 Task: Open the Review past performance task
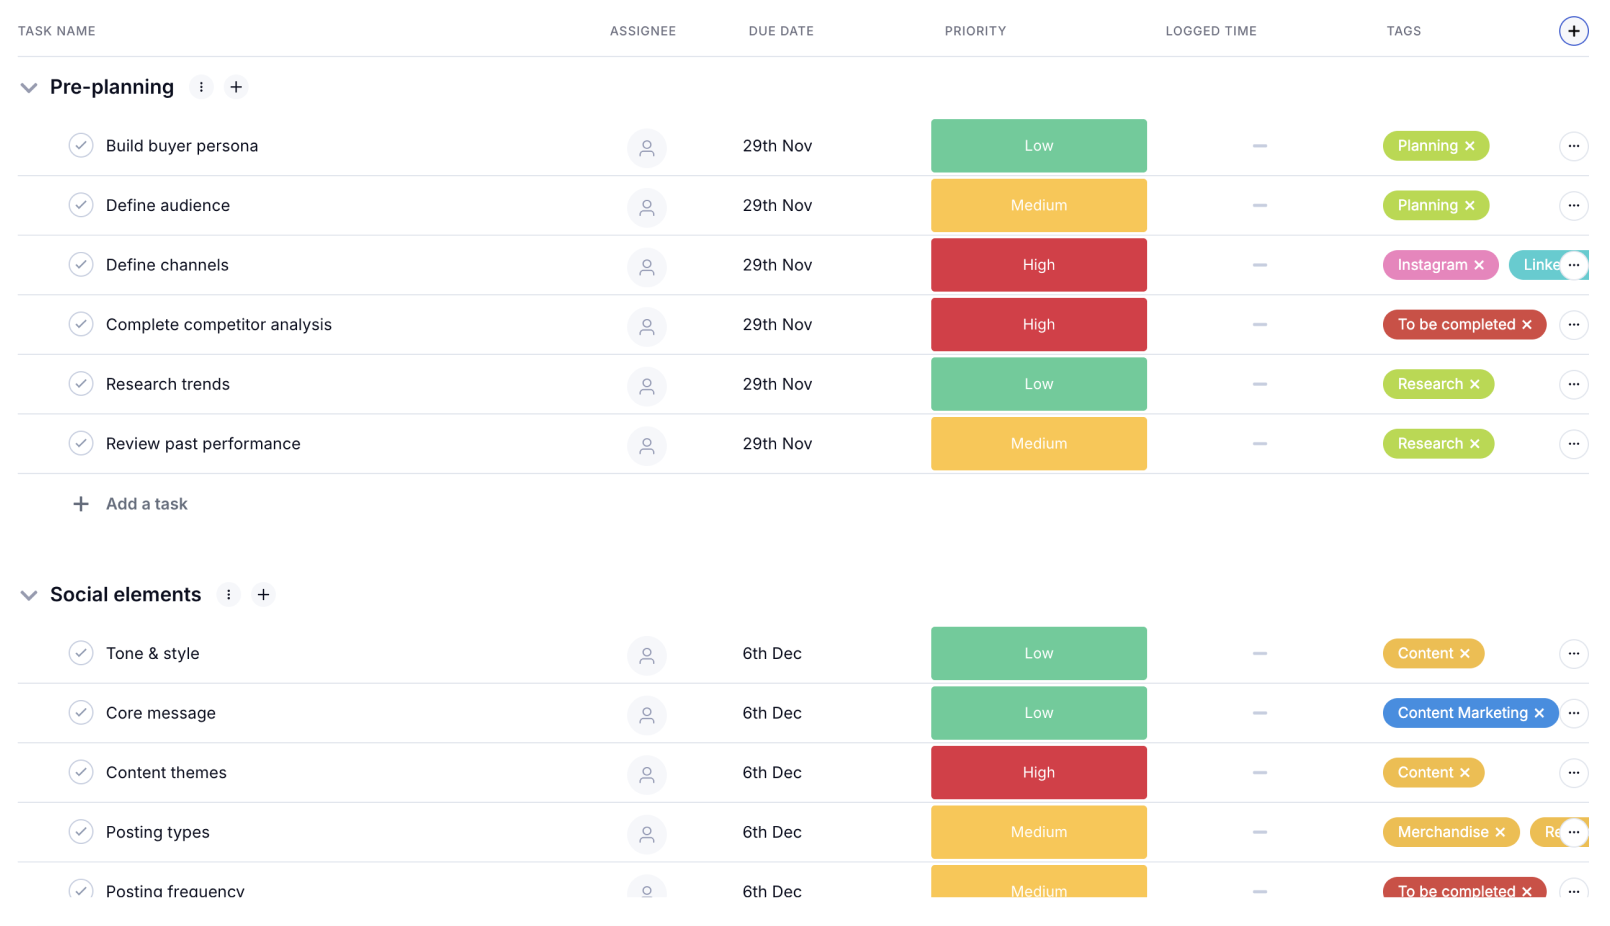tap(203, 444)
